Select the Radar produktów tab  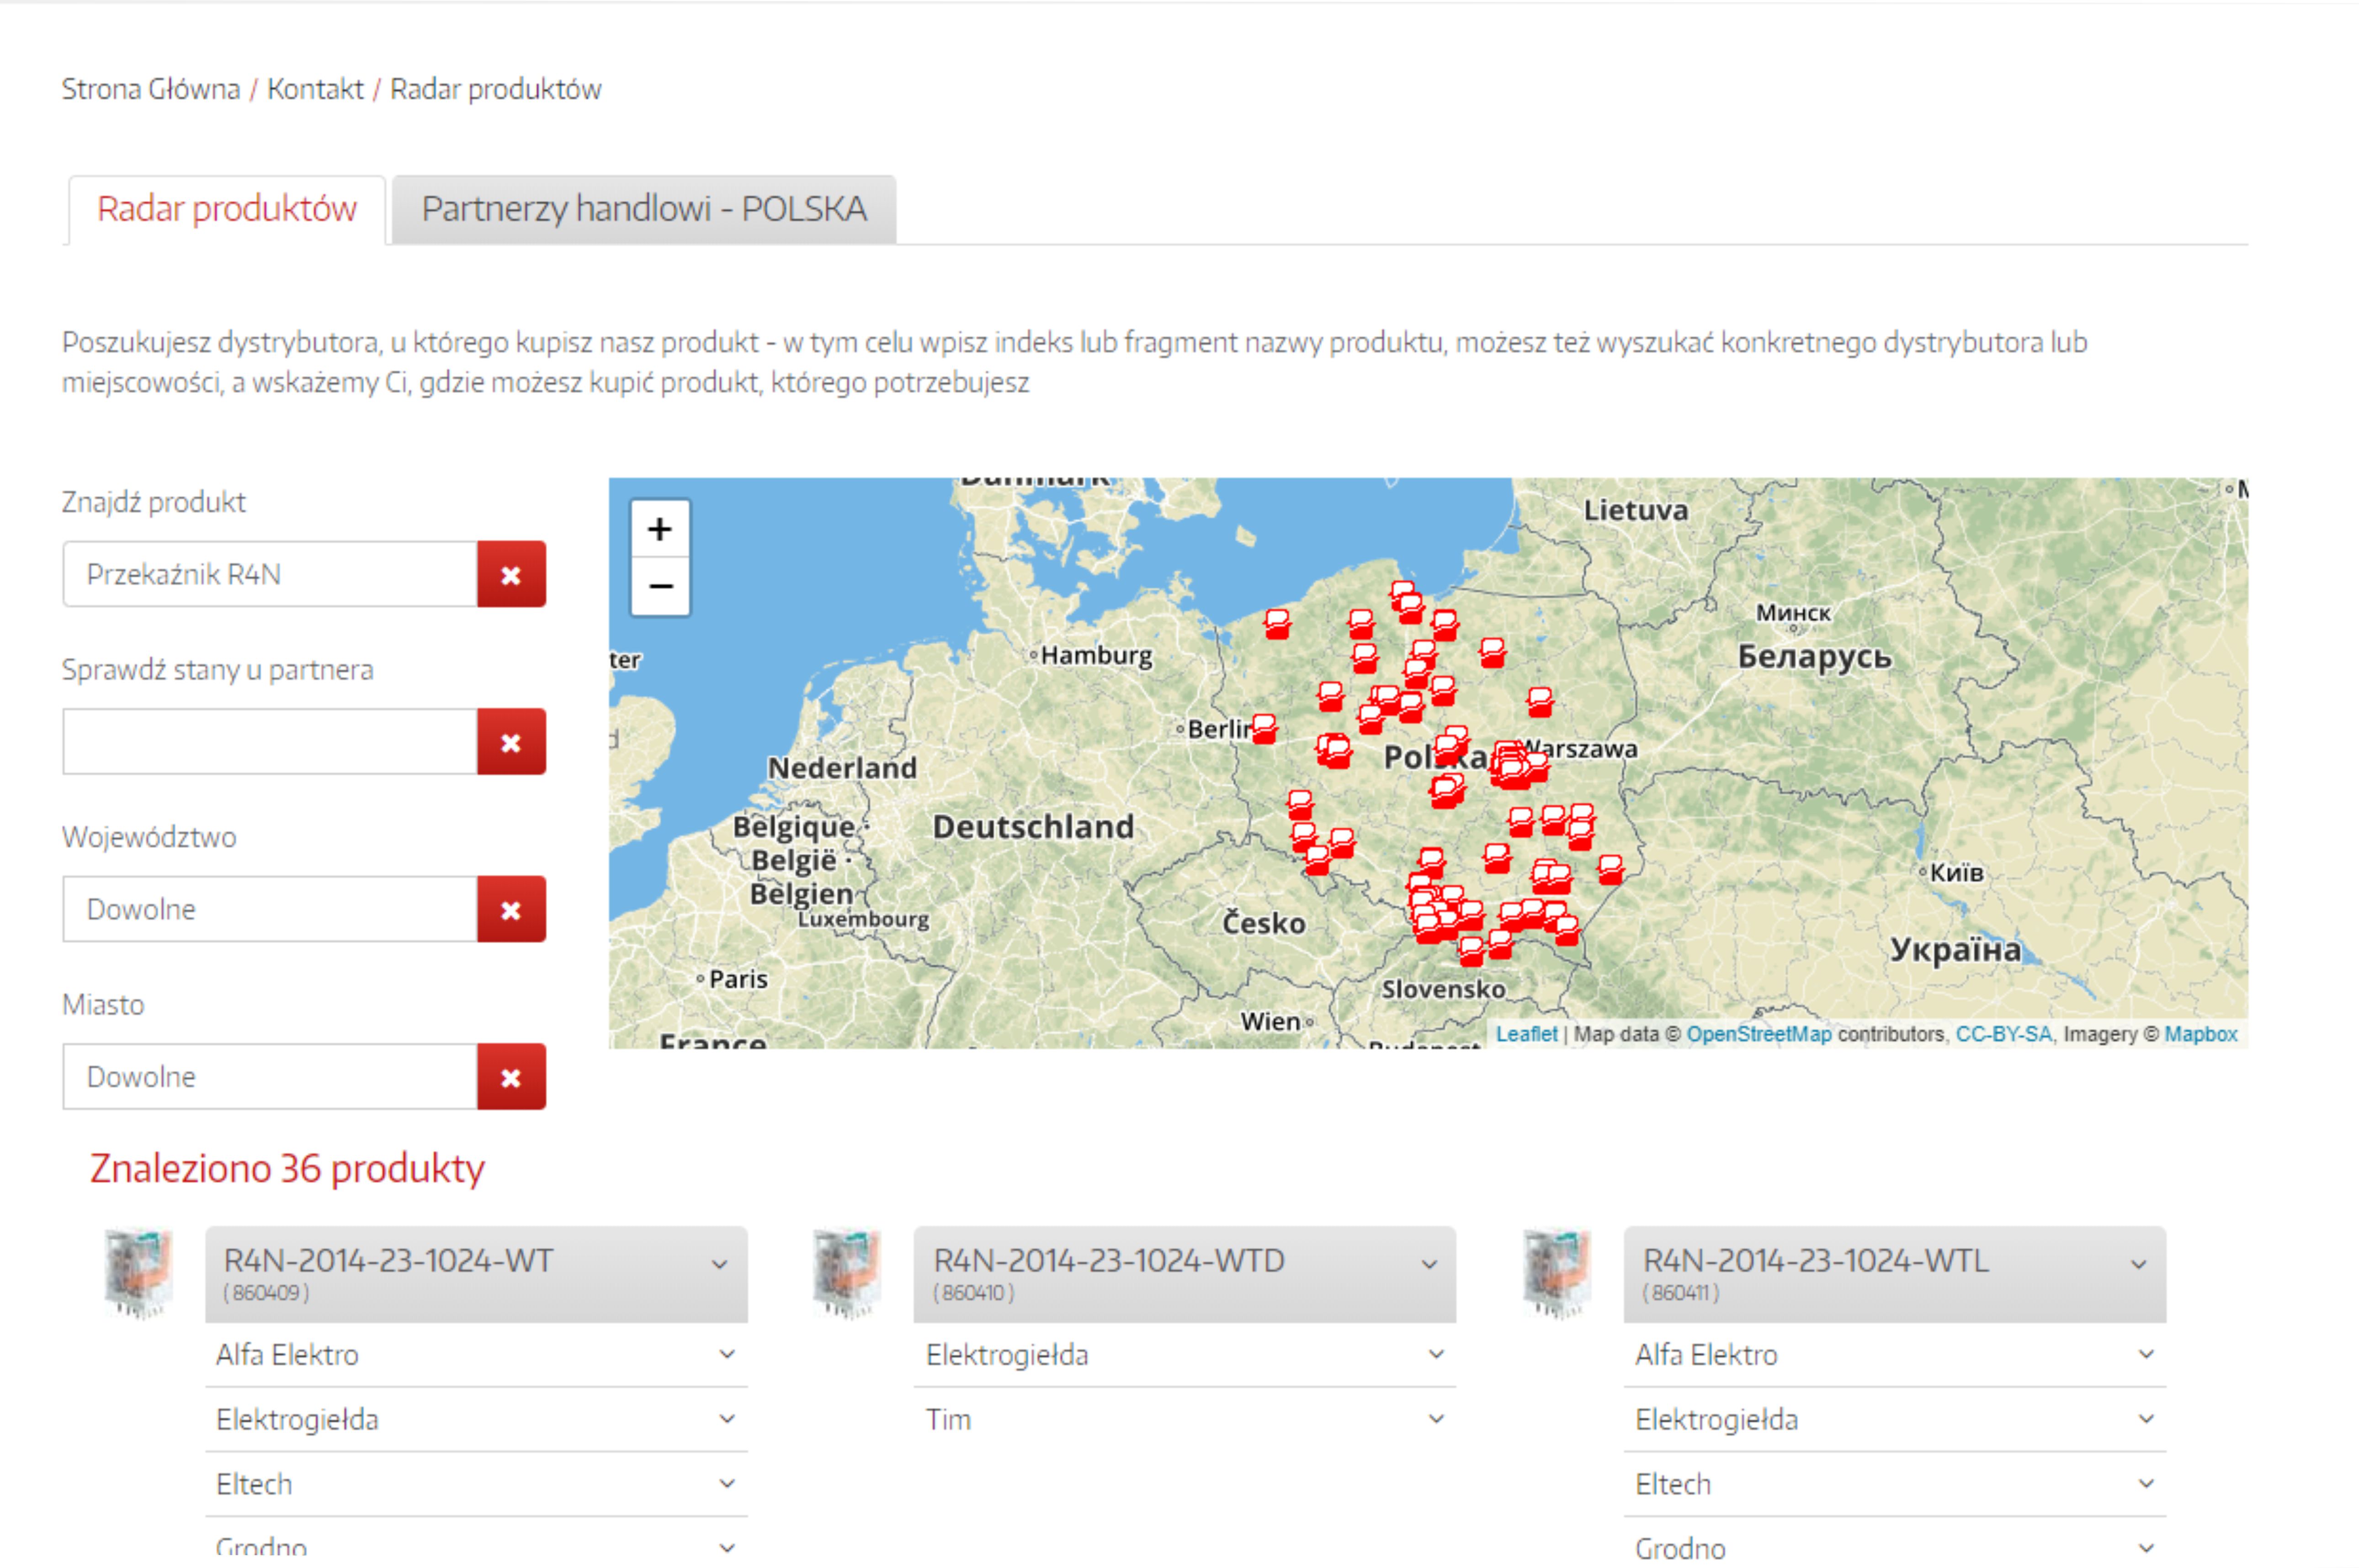227,209
